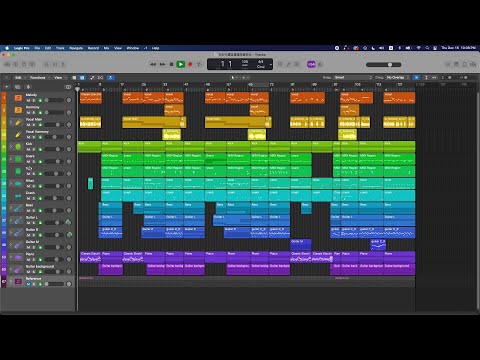Image resolution: width=480 pixels, height=360 pixels.
Task: Toggle Cycle mode in the transport
Action: tap(199, 64)
